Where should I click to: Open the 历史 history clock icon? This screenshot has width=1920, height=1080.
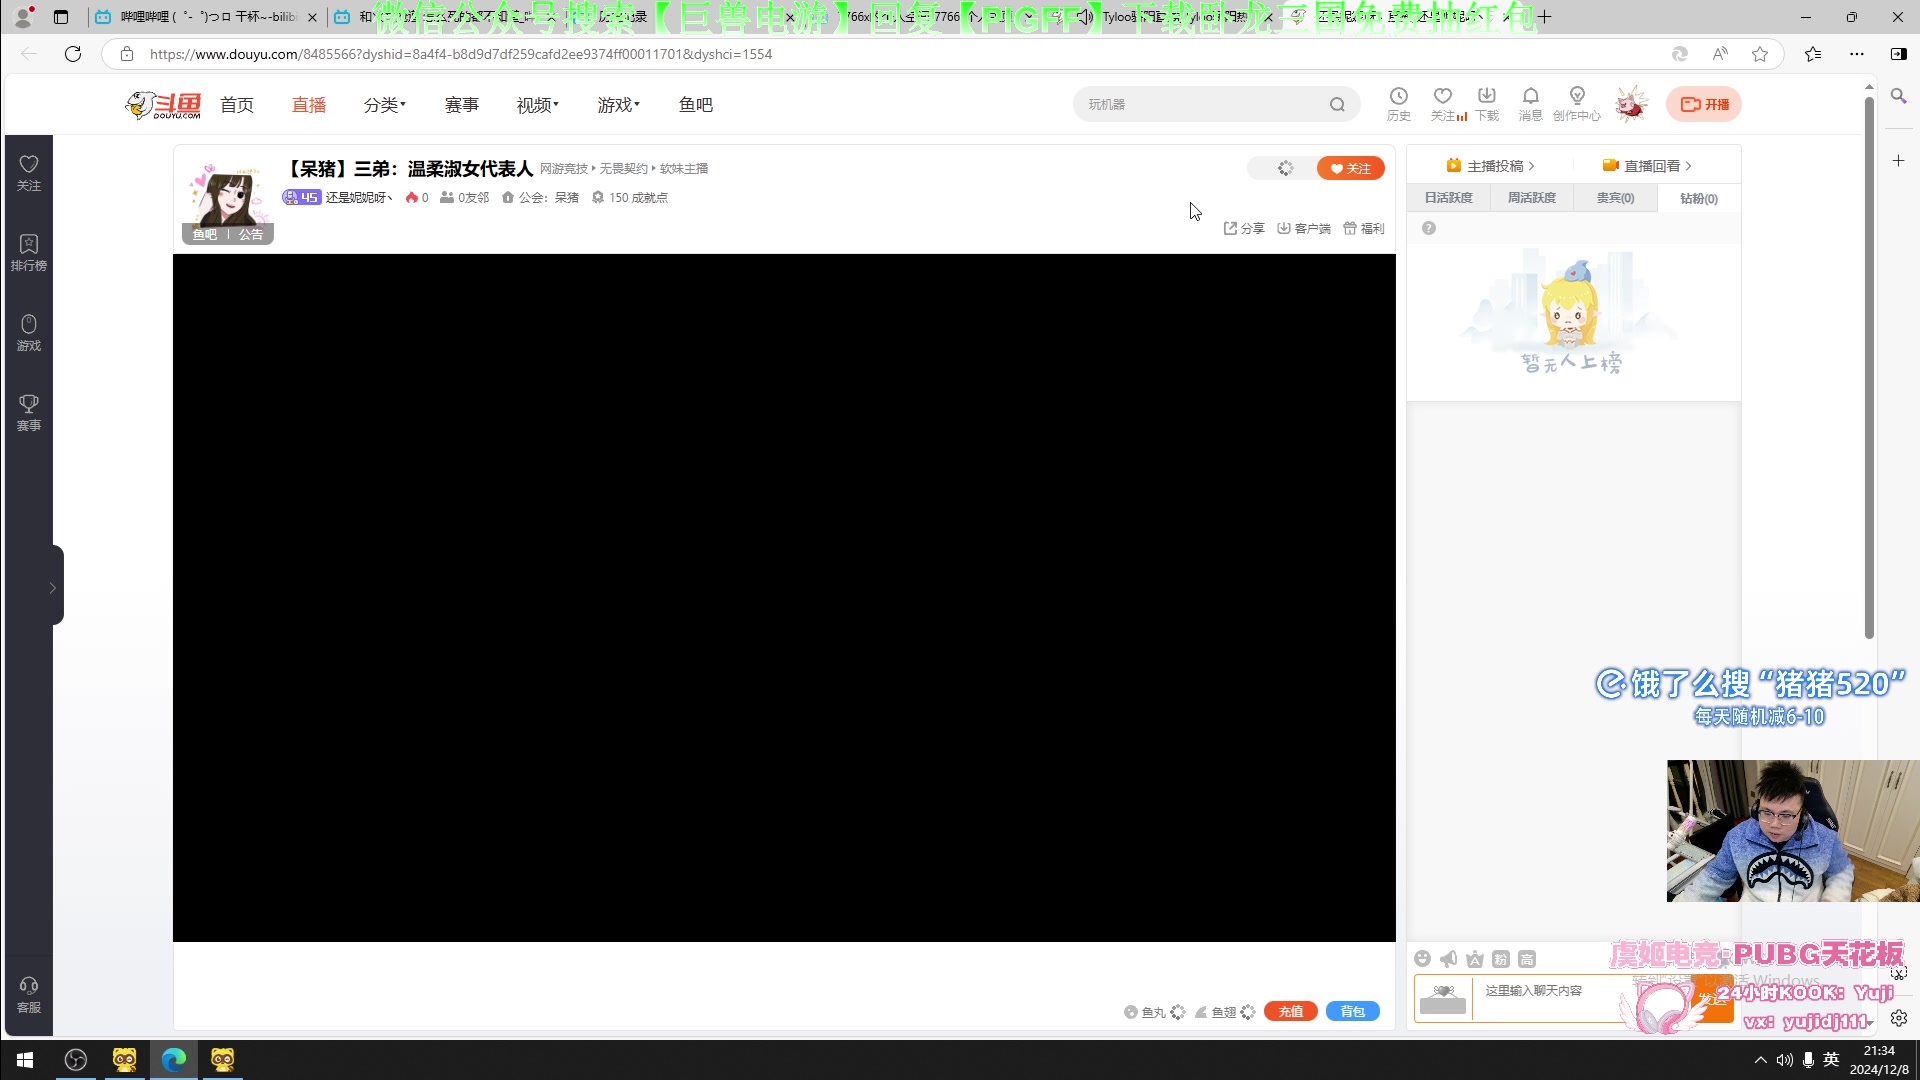point(1398,103)
